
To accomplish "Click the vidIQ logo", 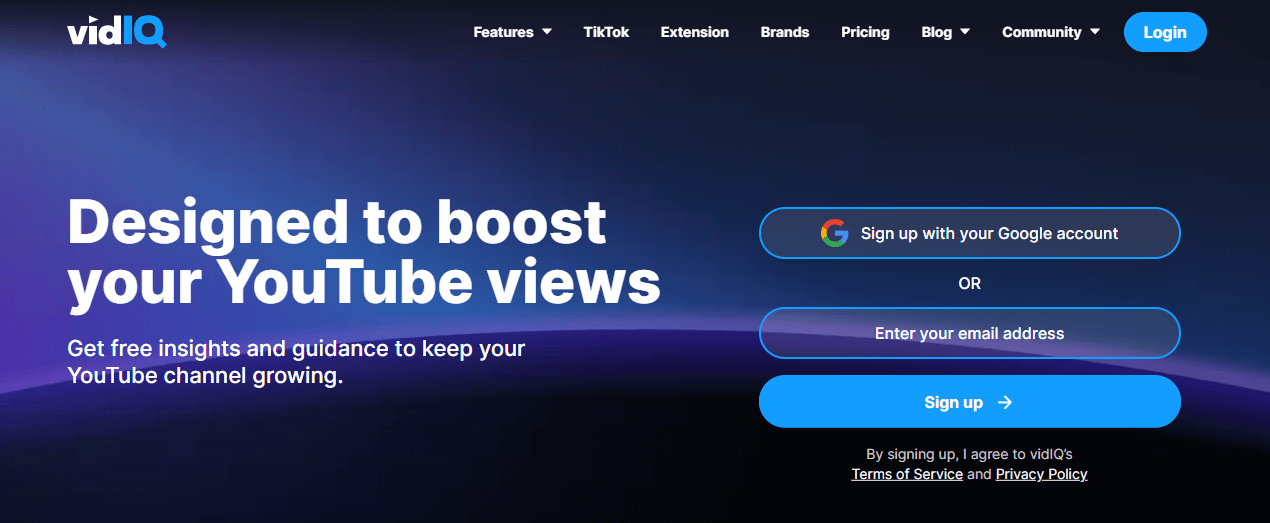I will (116, 32).
